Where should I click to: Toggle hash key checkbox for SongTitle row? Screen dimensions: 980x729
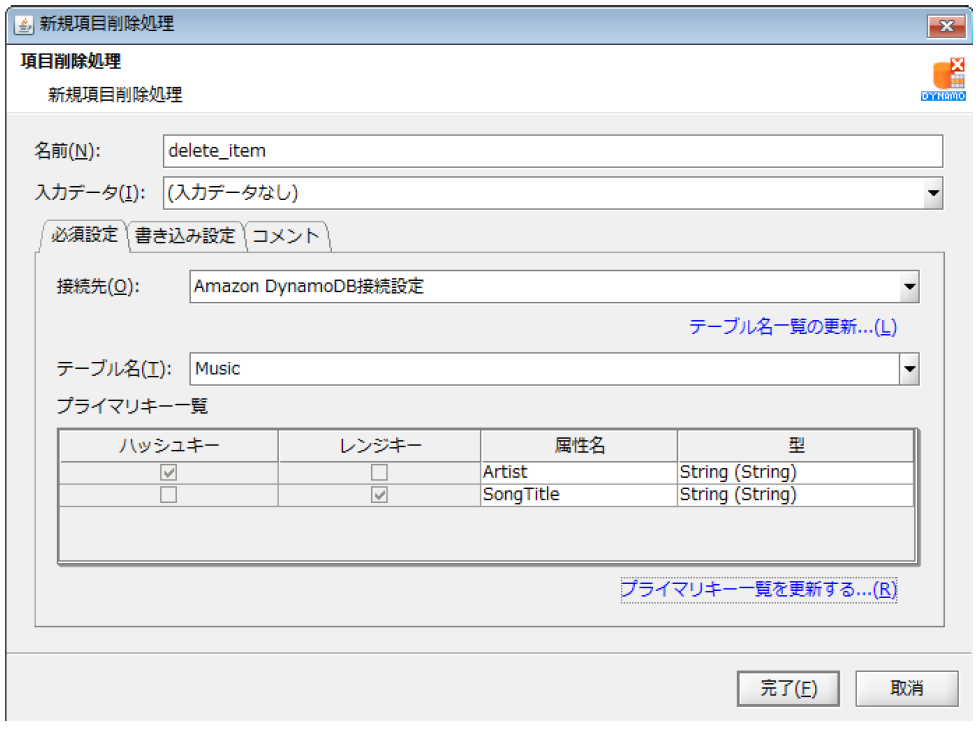[x=168, y=495]
